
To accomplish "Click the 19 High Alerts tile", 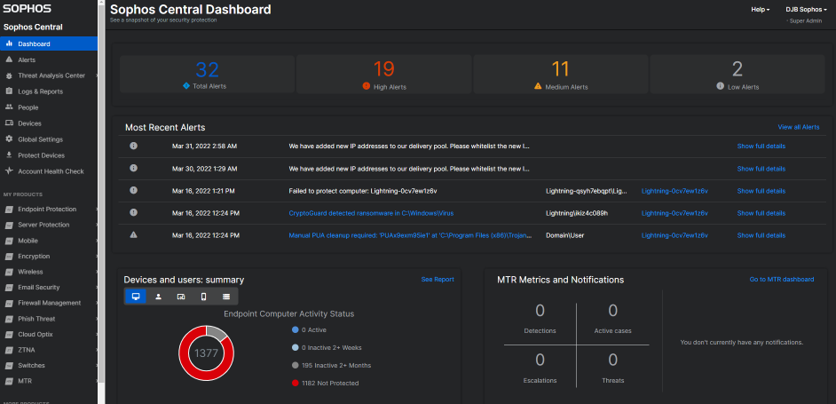I will click(384, 74).
